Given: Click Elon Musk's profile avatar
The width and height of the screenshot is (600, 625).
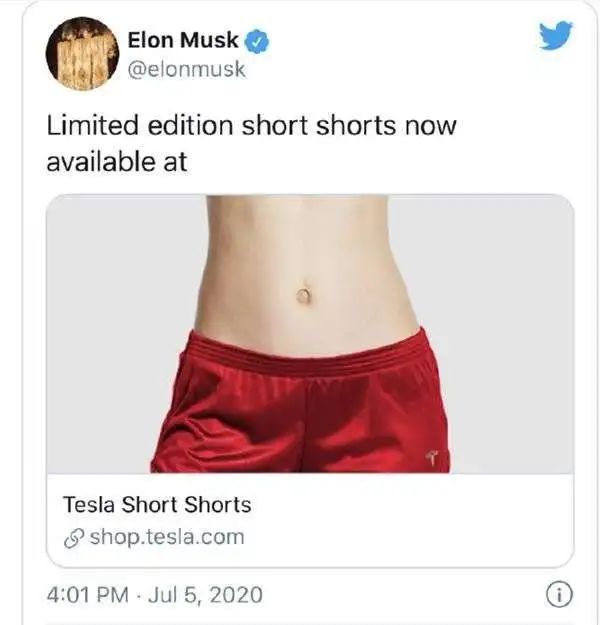Looking at the screenshot, I should [x=82, y=53].
